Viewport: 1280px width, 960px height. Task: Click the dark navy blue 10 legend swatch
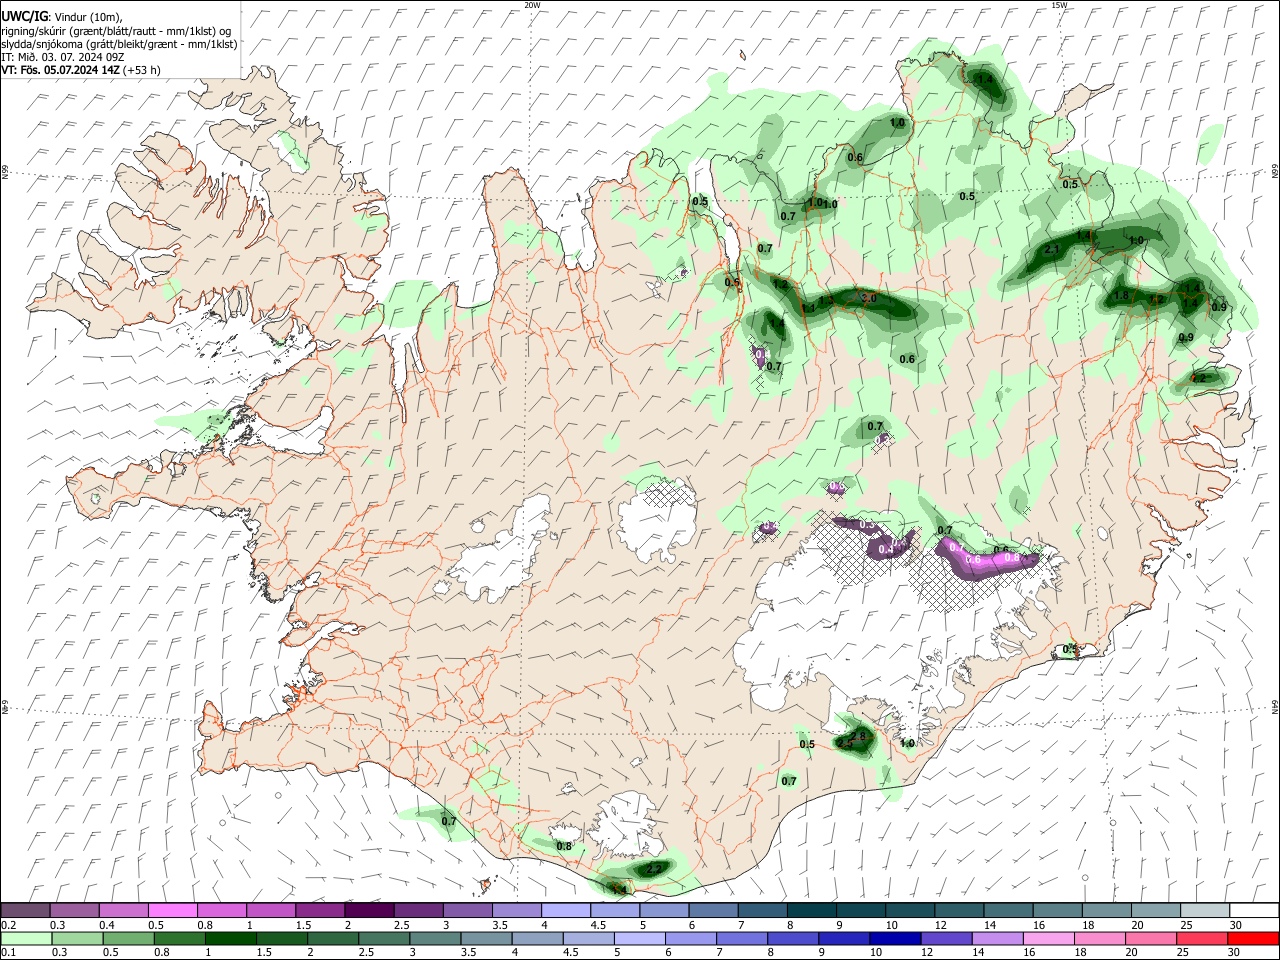click(x=894, y=938)
